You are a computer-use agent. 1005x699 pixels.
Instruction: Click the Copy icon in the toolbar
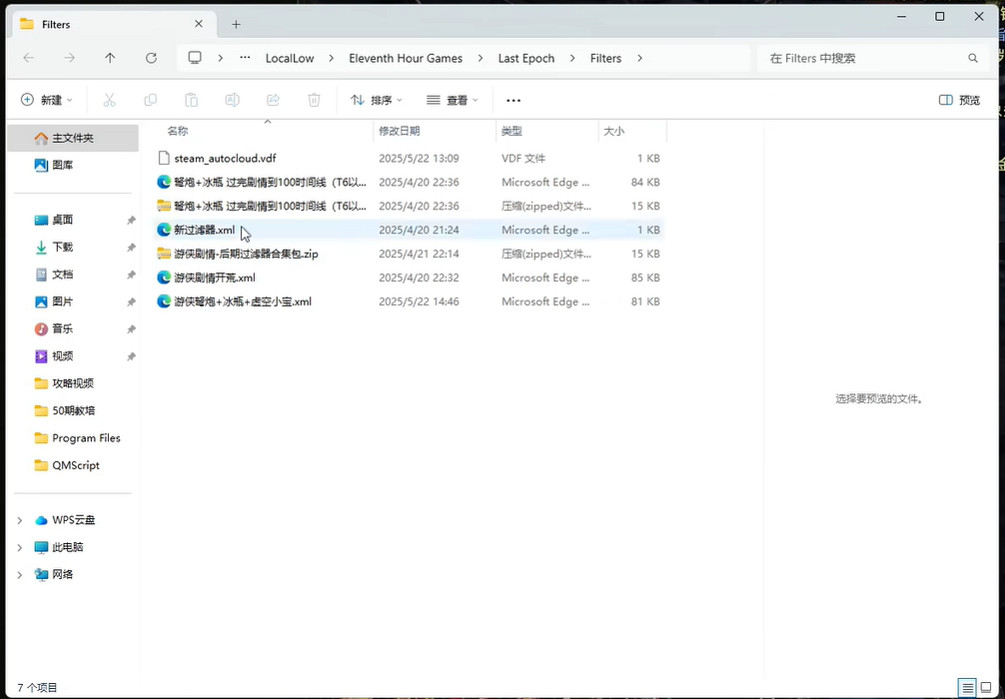click(150, 100)
